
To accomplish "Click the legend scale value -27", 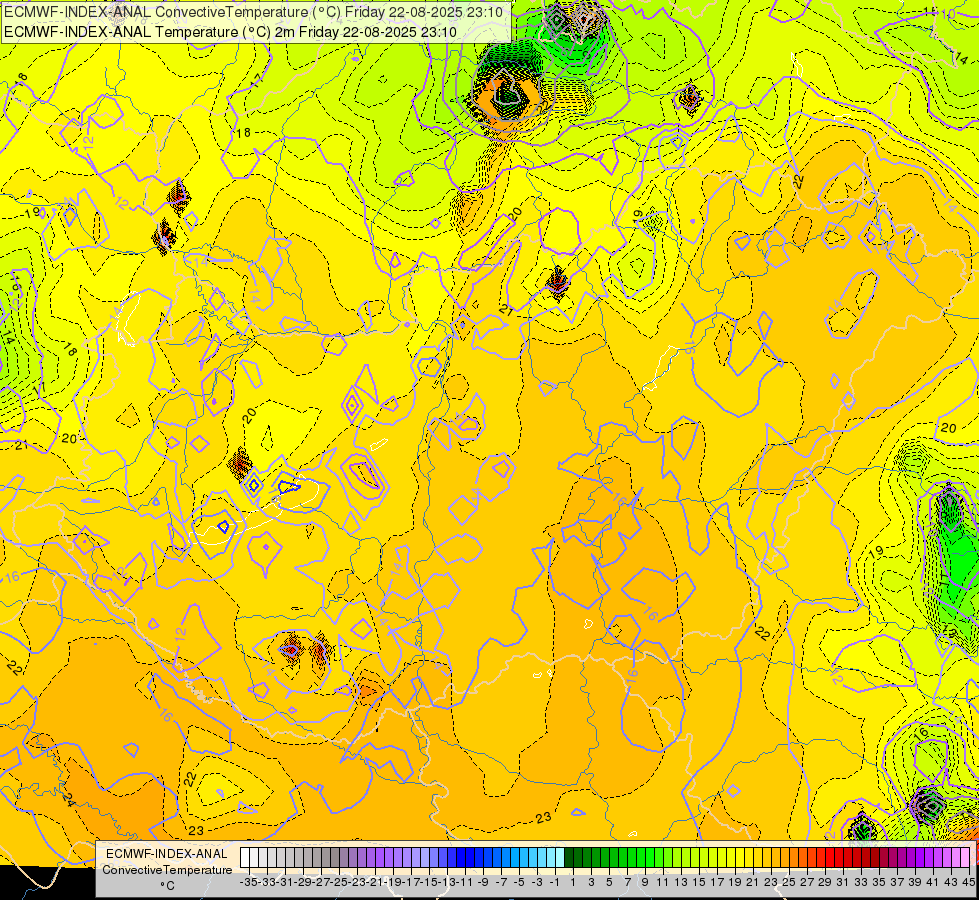I will pyautogui.click(x=321, y=883).
